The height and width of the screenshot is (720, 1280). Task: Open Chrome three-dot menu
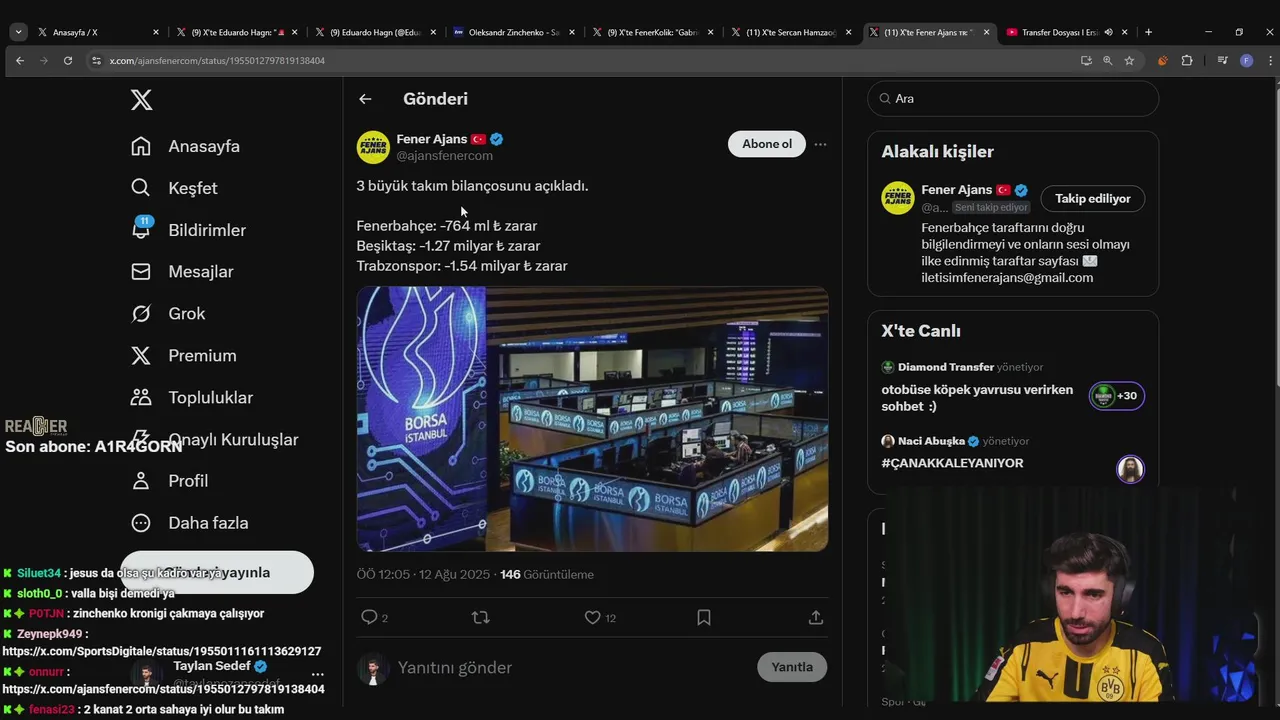click(x=1268, y=61)
